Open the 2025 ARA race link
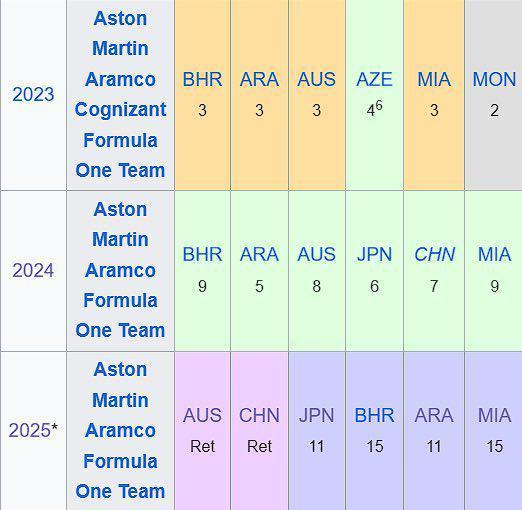The height and width of the screenshot is (510, 522). (x=434, y=415)
